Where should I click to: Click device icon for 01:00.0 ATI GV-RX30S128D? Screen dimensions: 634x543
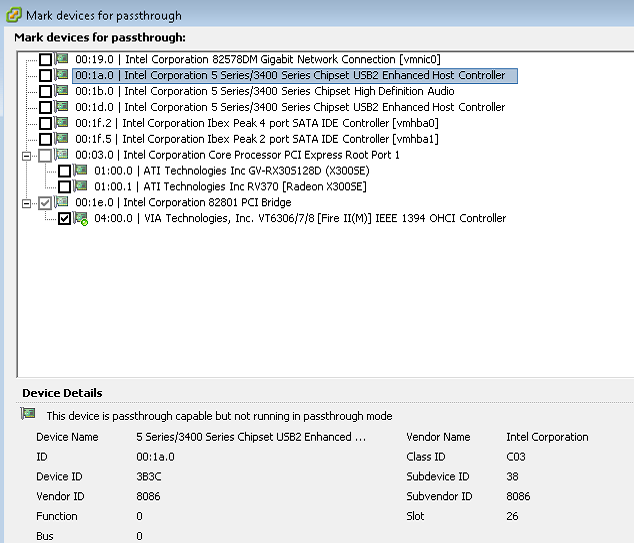80,170
